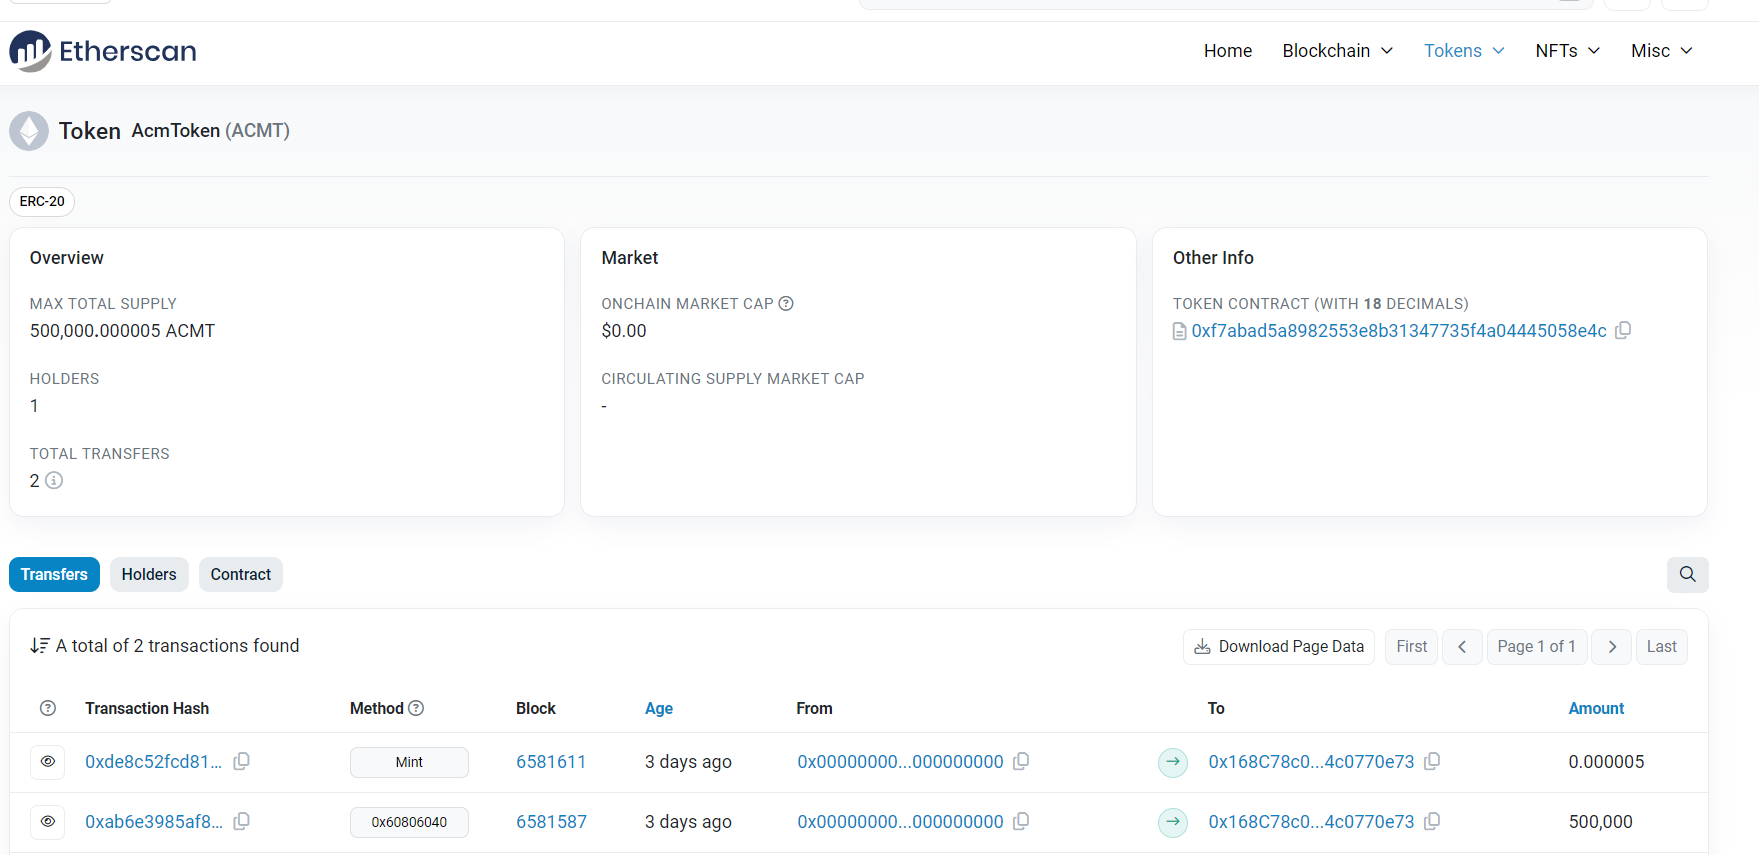This screenshot has height=855, width=1759.
Task: Toggle the Age column format
Action: tap(659, 708)
